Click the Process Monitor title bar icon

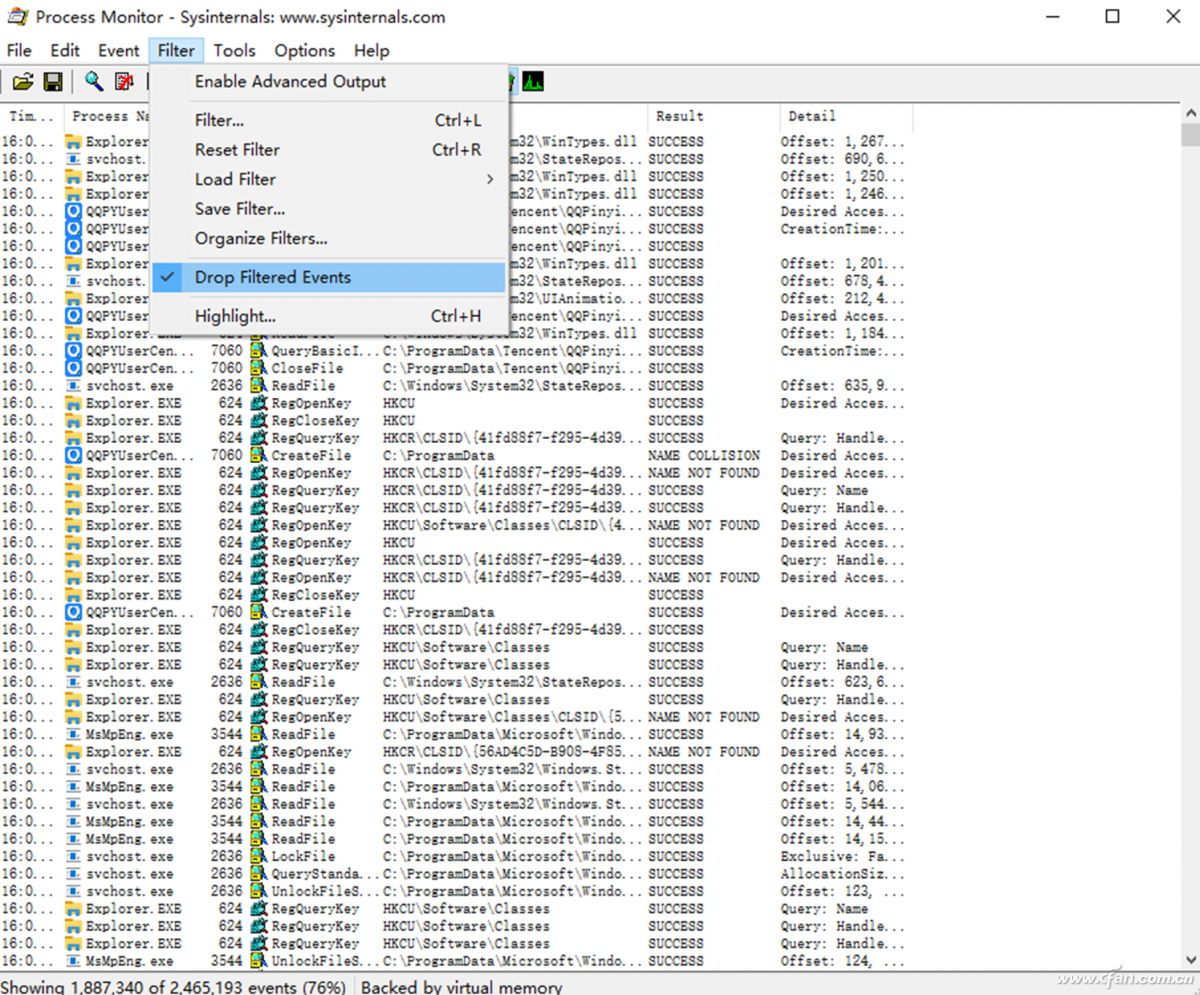[x=16, y=17]
